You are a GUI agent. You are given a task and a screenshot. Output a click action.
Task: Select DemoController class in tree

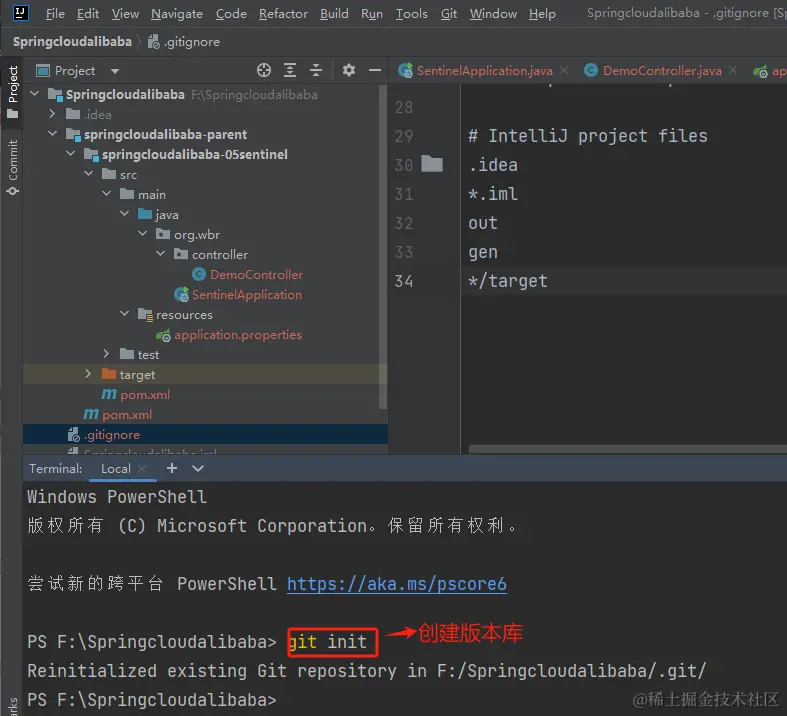pos(256,274)
